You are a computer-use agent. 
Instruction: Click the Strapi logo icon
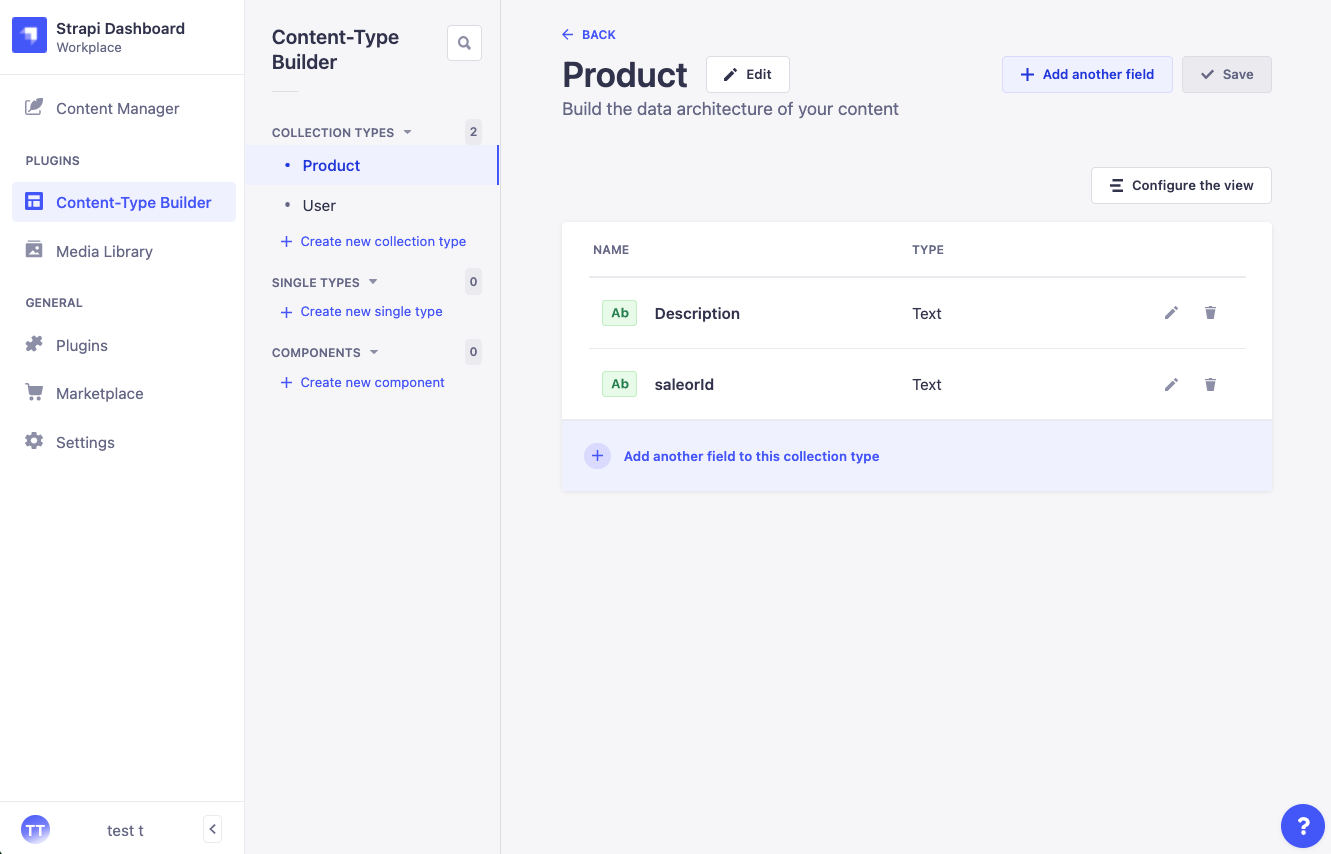click(29, 36)
